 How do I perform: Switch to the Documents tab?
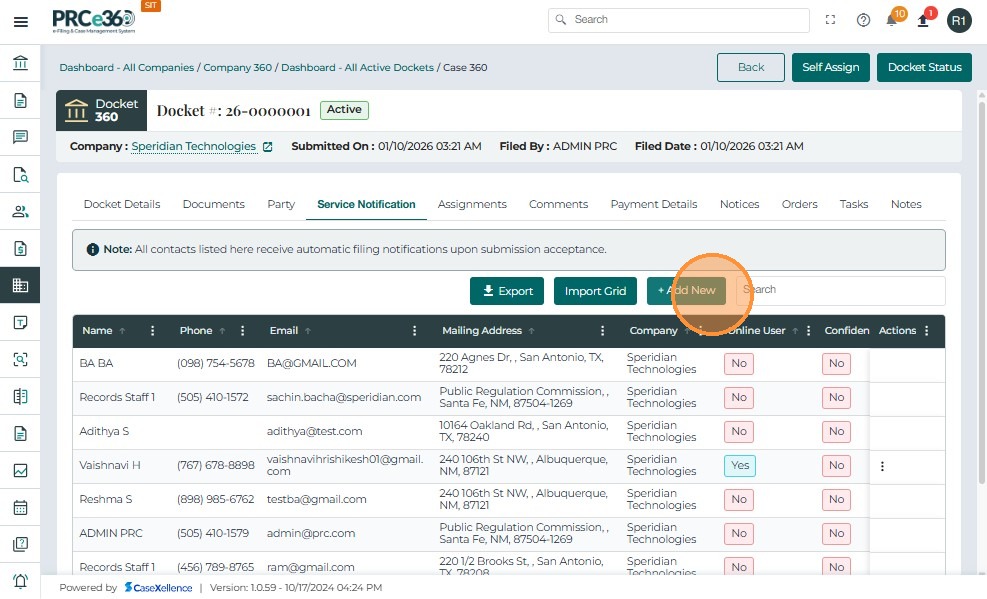click(213, 204)
